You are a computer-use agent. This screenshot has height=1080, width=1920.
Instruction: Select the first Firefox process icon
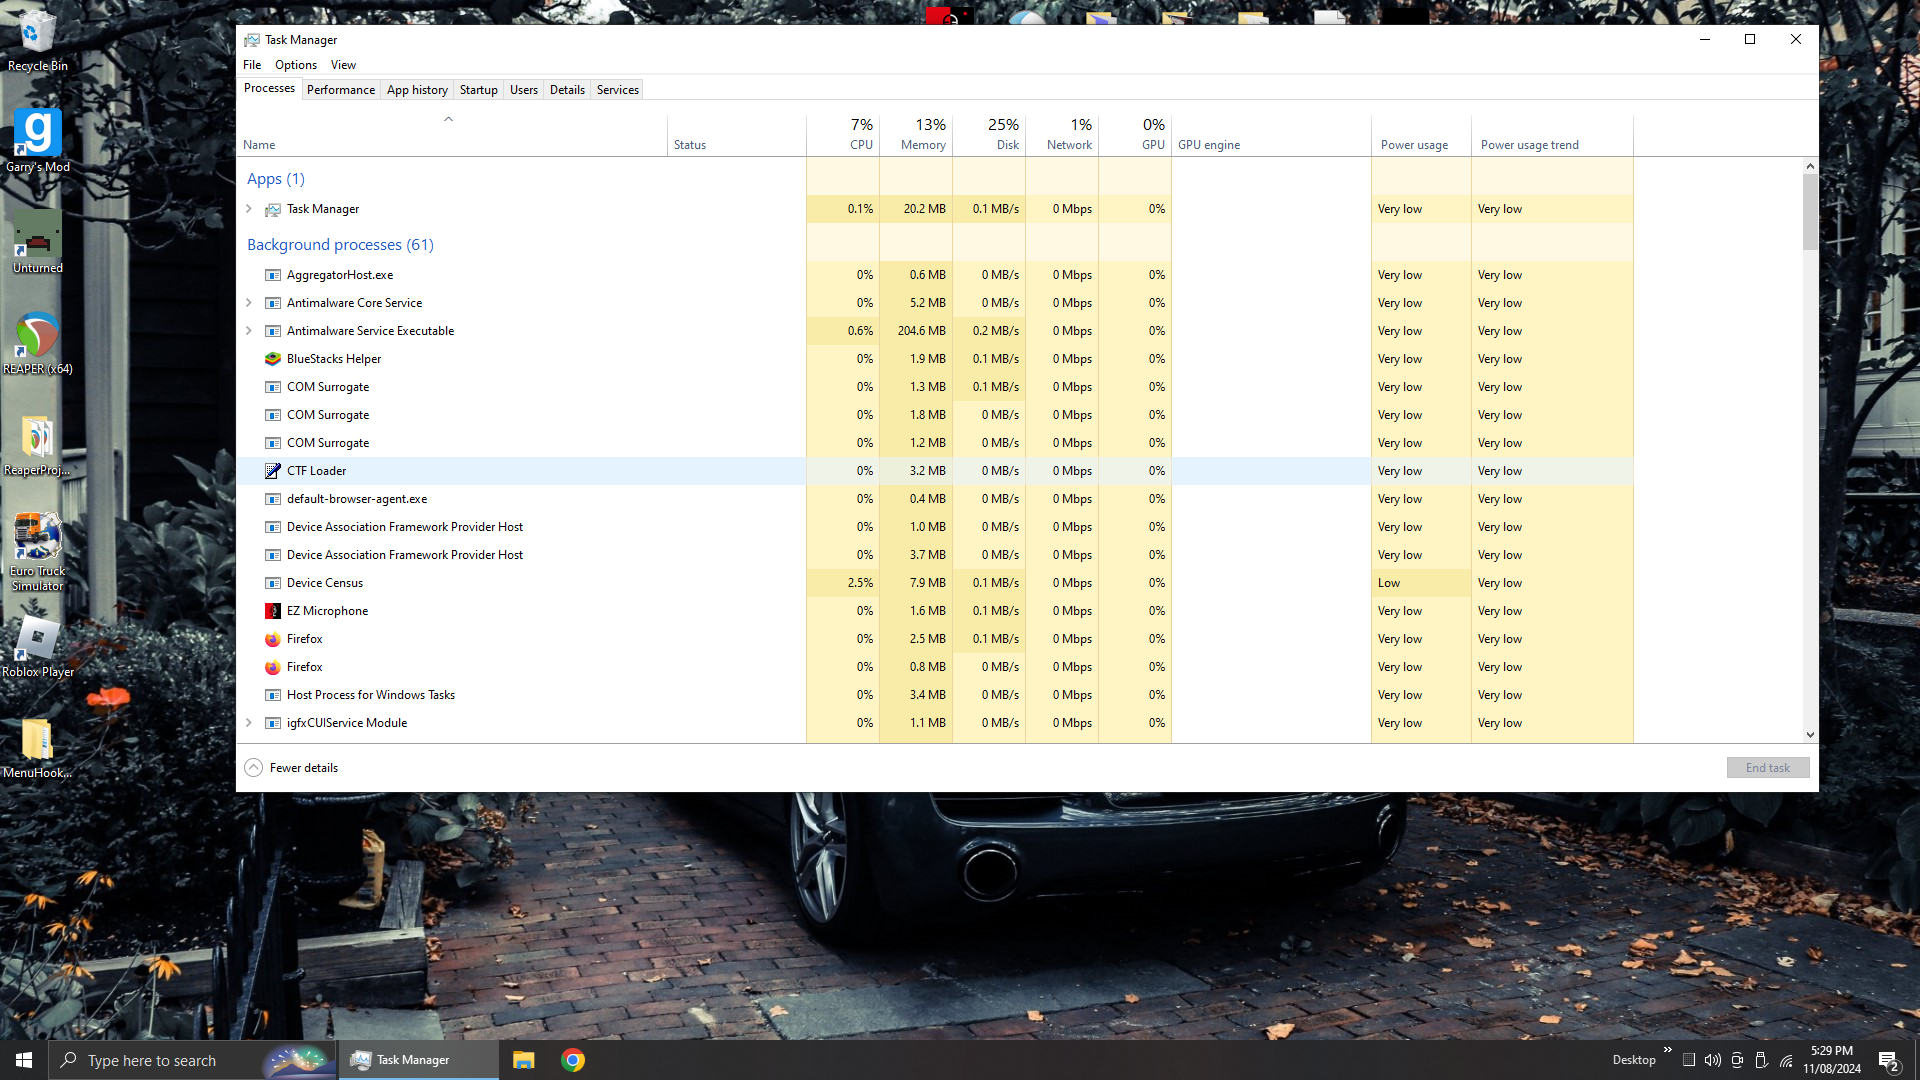click(x=272, y=639)
